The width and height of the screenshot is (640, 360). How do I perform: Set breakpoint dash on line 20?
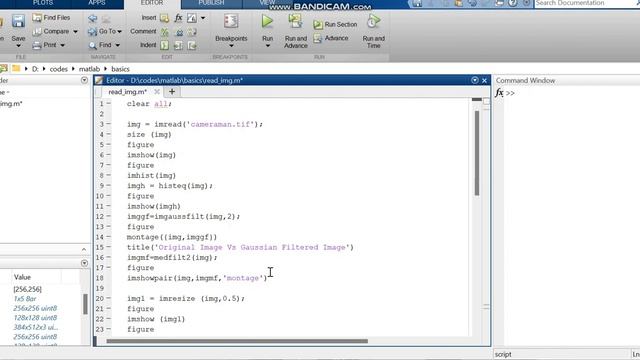click(109, 298)
